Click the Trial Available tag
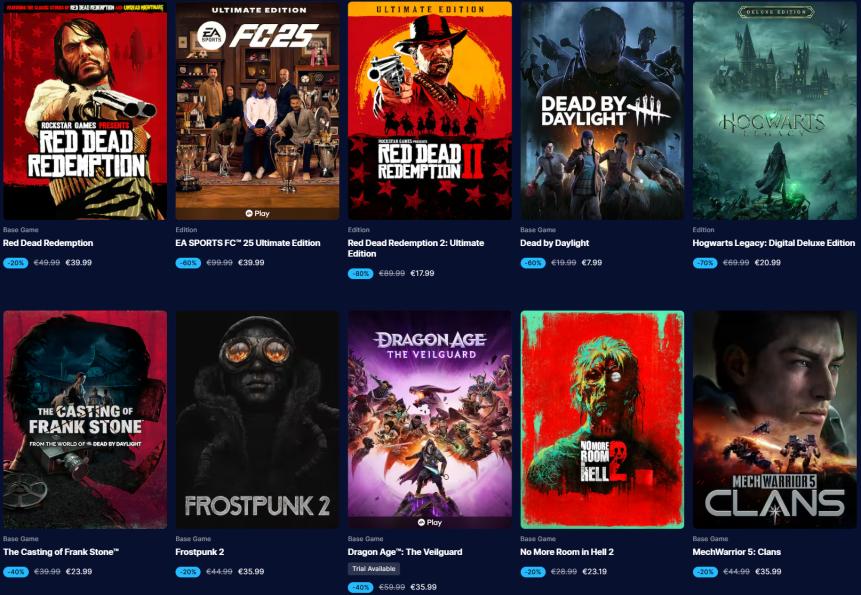861x595 pixels. [x=374, y=569]
